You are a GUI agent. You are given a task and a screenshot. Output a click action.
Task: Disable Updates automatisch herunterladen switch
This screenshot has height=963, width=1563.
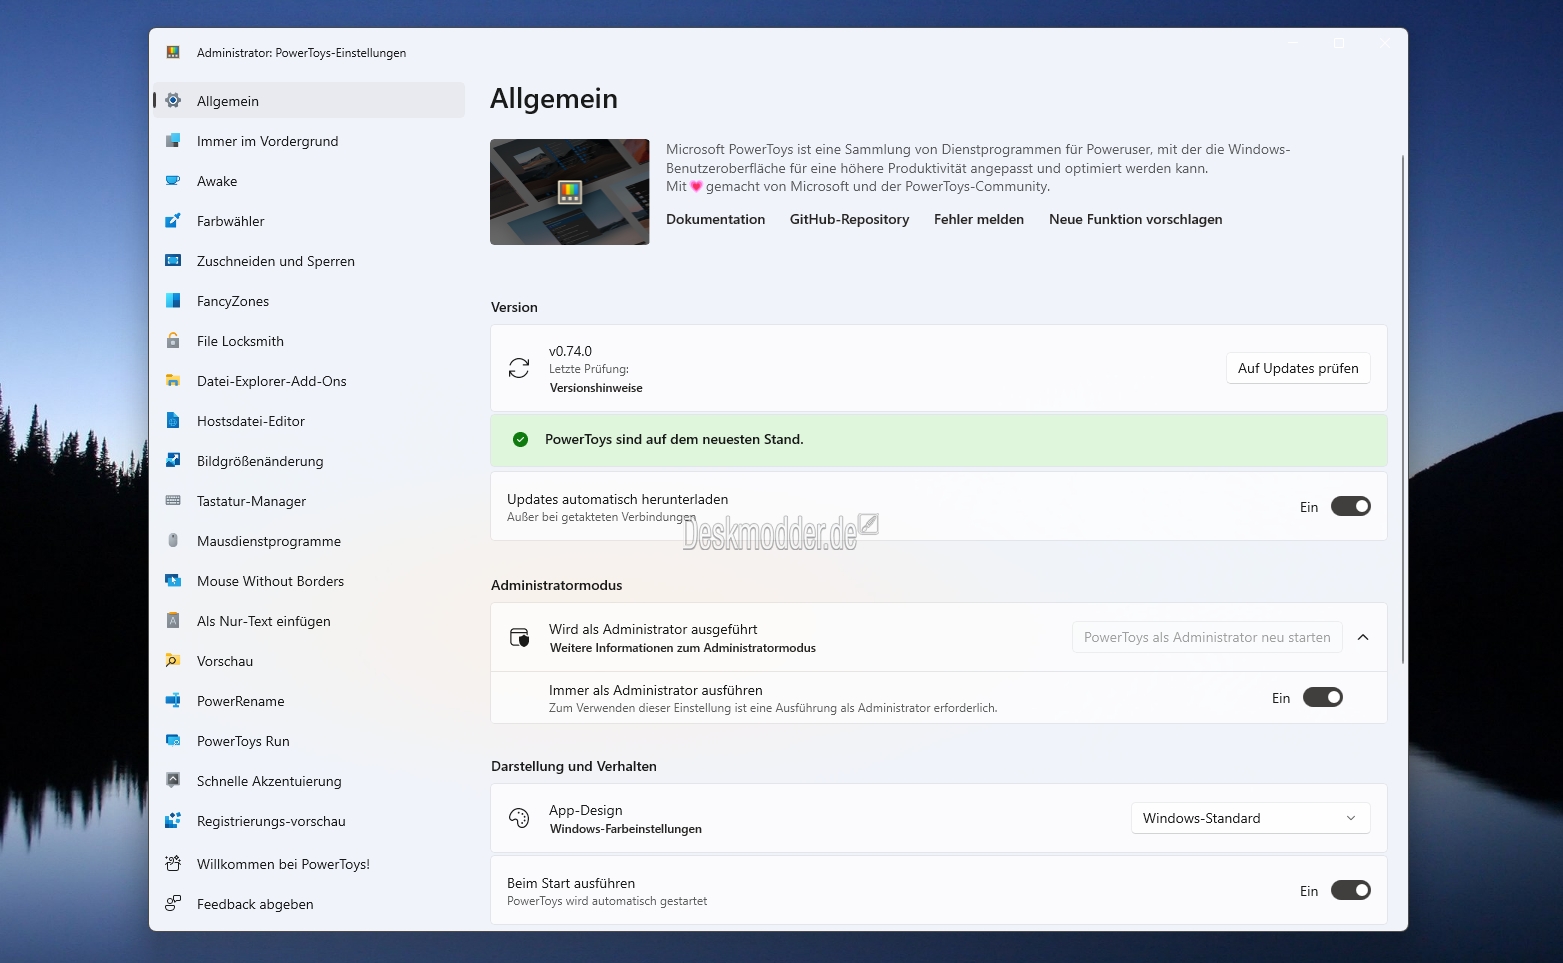point(1350,507)
